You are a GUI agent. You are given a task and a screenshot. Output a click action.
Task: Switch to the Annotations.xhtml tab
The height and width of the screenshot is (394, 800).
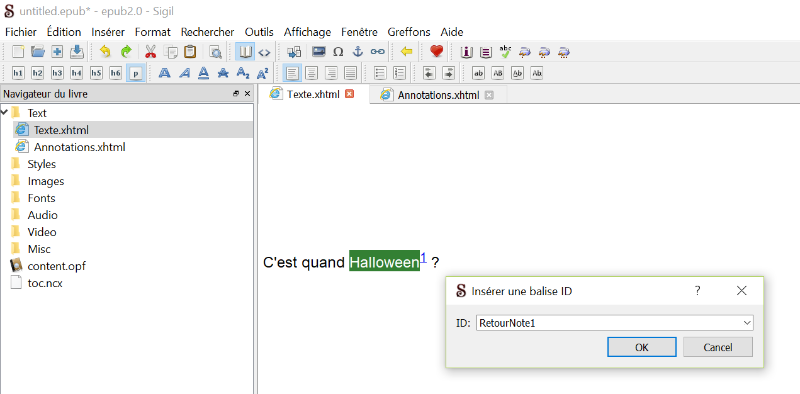[438, 95]
